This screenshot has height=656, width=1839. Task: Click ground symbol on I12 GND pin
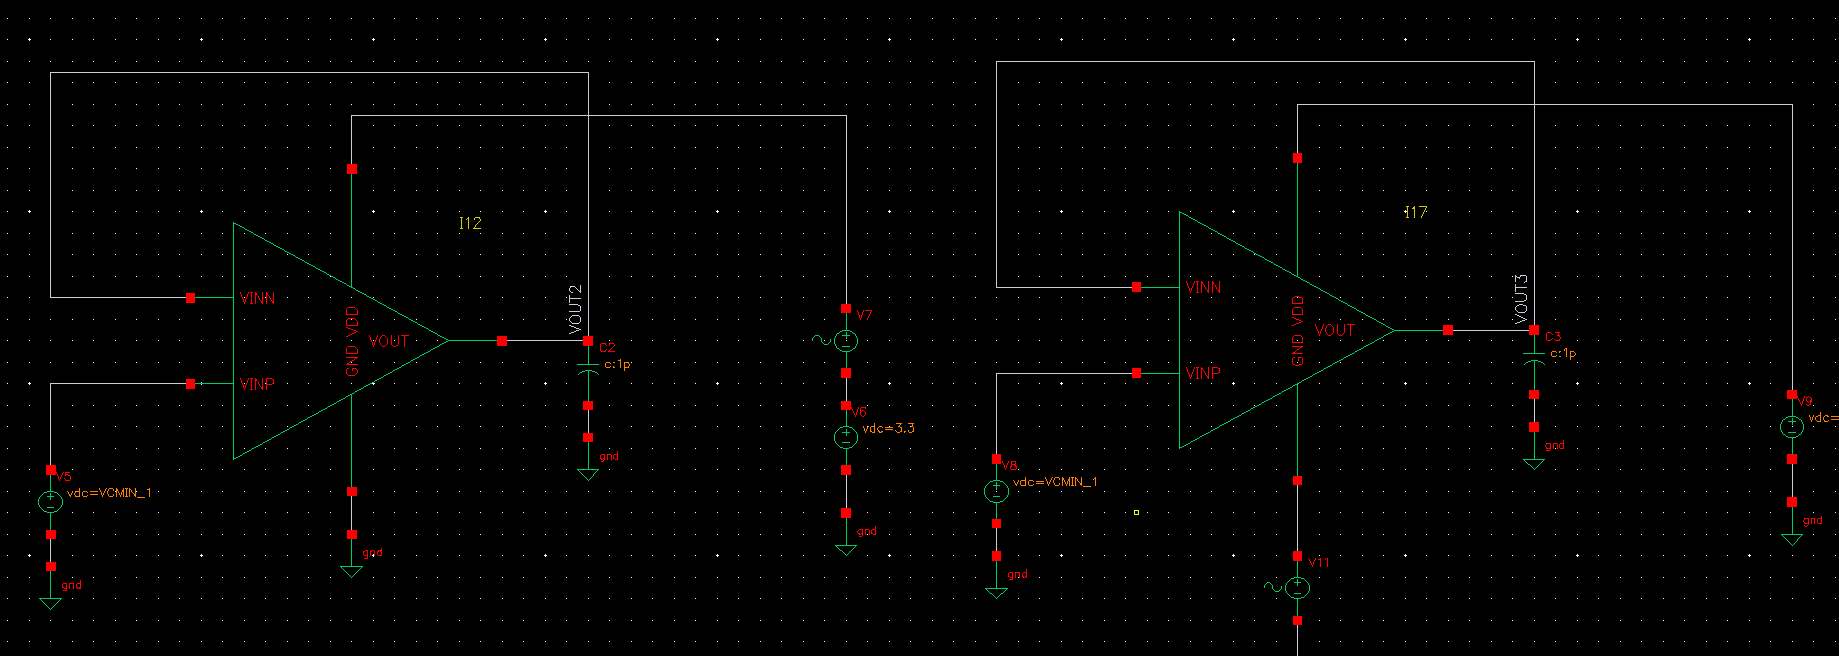(351, 570)
